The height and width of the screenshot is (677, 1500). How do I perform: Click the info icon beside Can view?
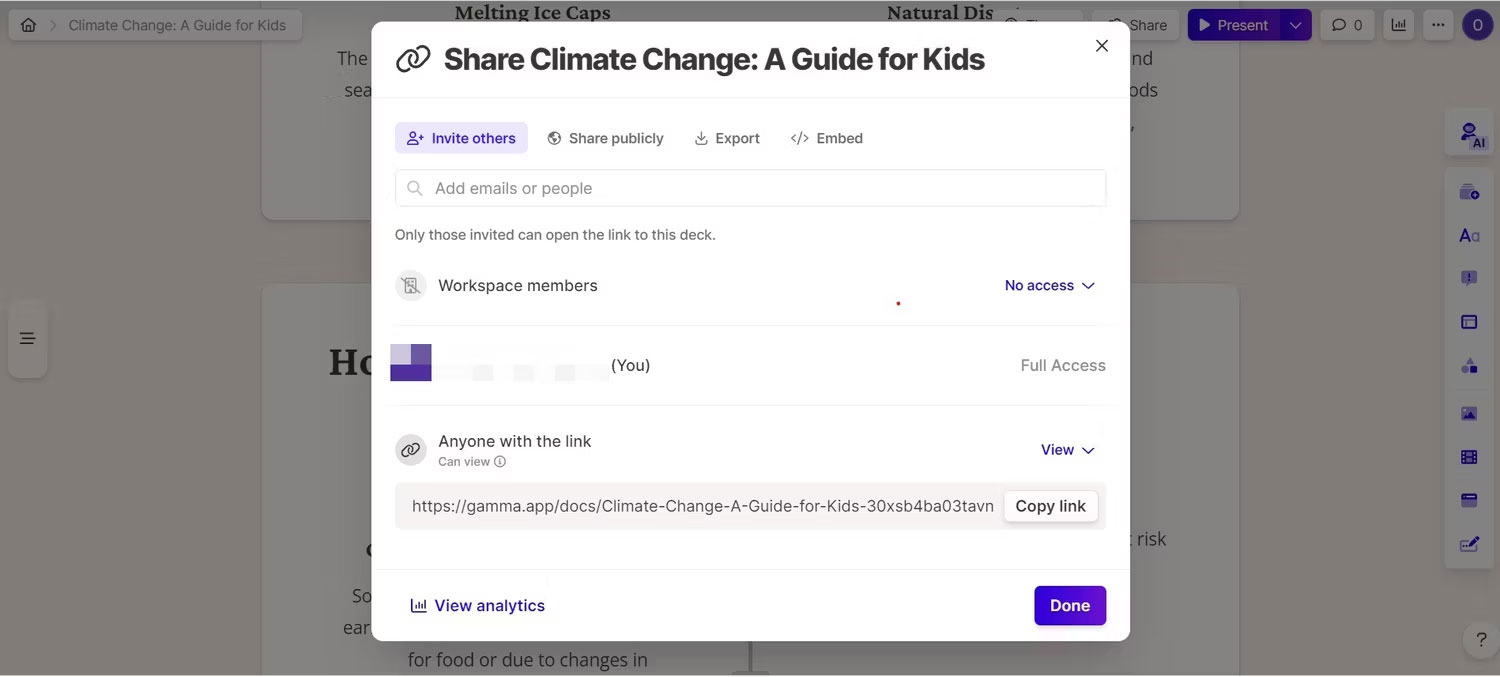[x=500, y=462]
